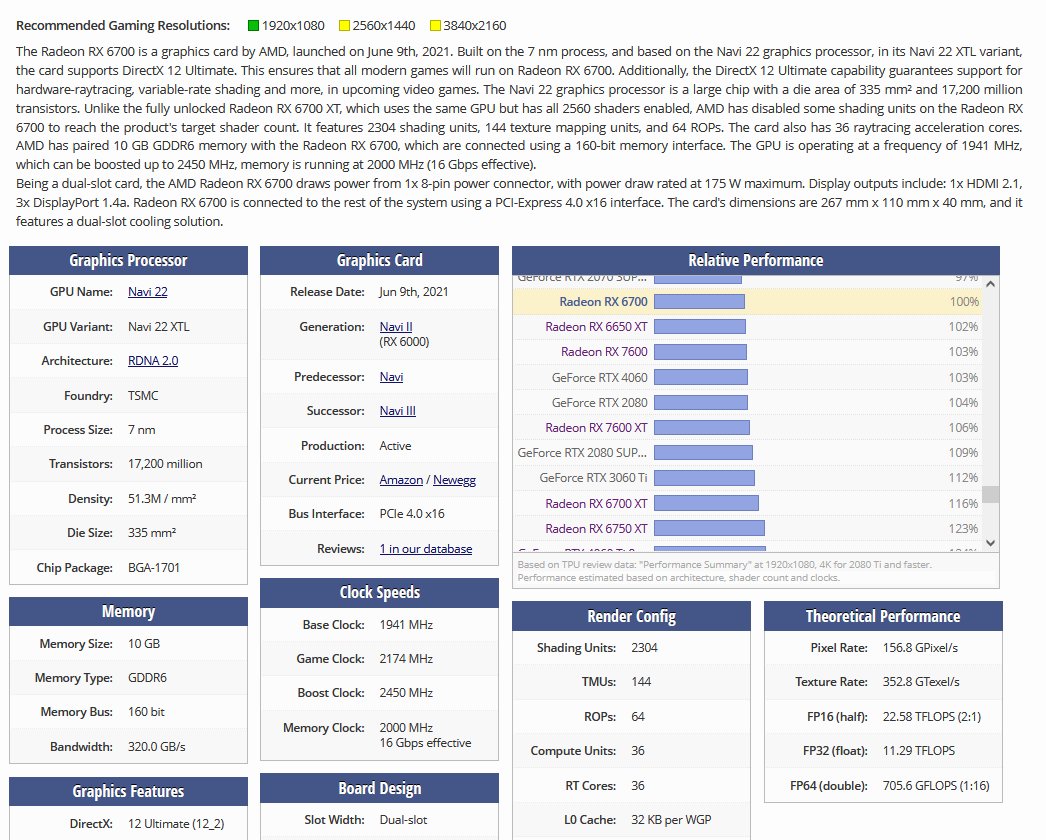This screenshot has width=1046, height=840.
Task: Open the RDNA 2.0 architecture link
Action: 153,360
